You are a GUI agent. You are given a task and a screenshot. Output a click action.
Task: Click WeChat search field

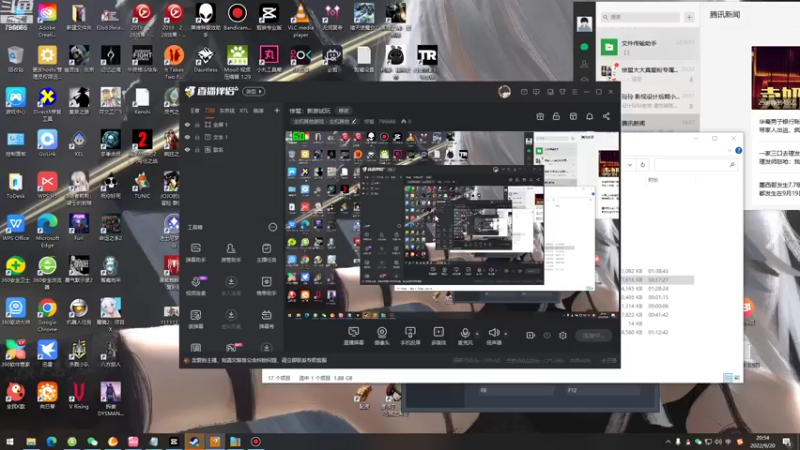point(640,17)
